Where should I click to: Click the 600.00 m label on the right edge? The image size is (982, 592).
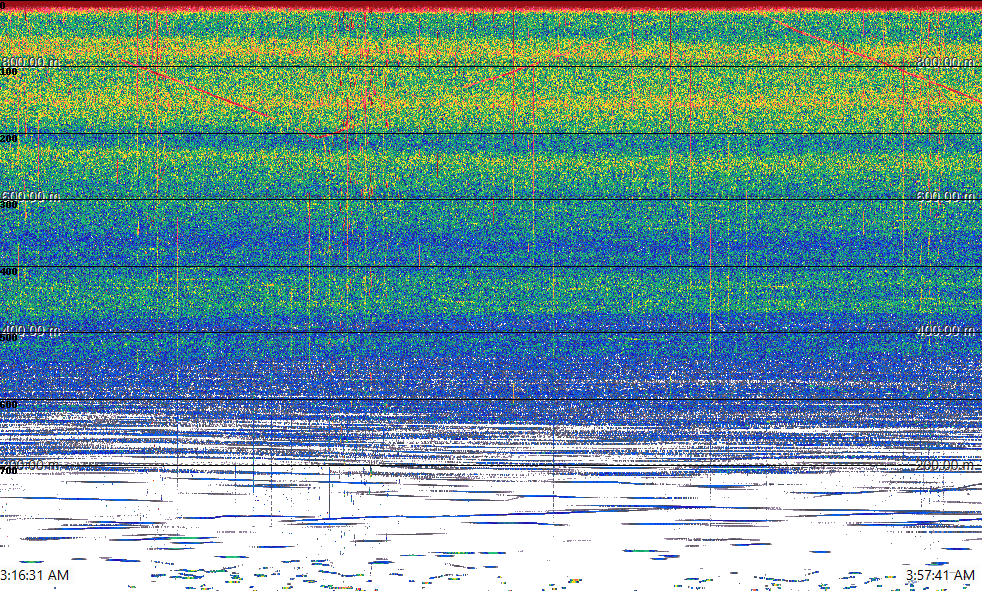946,195
